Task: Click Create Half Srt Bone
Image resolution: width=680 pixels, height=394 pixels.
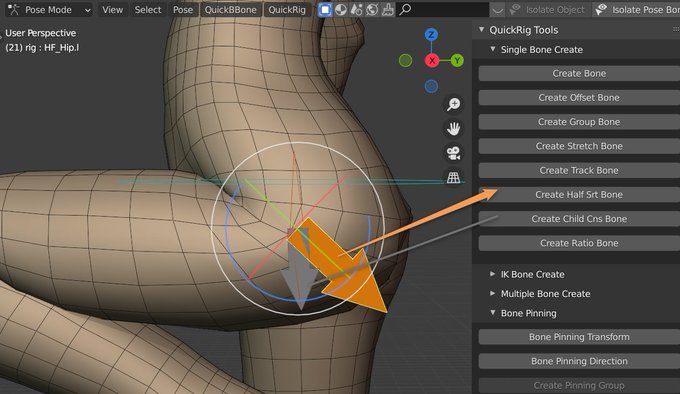Action: 579,195
